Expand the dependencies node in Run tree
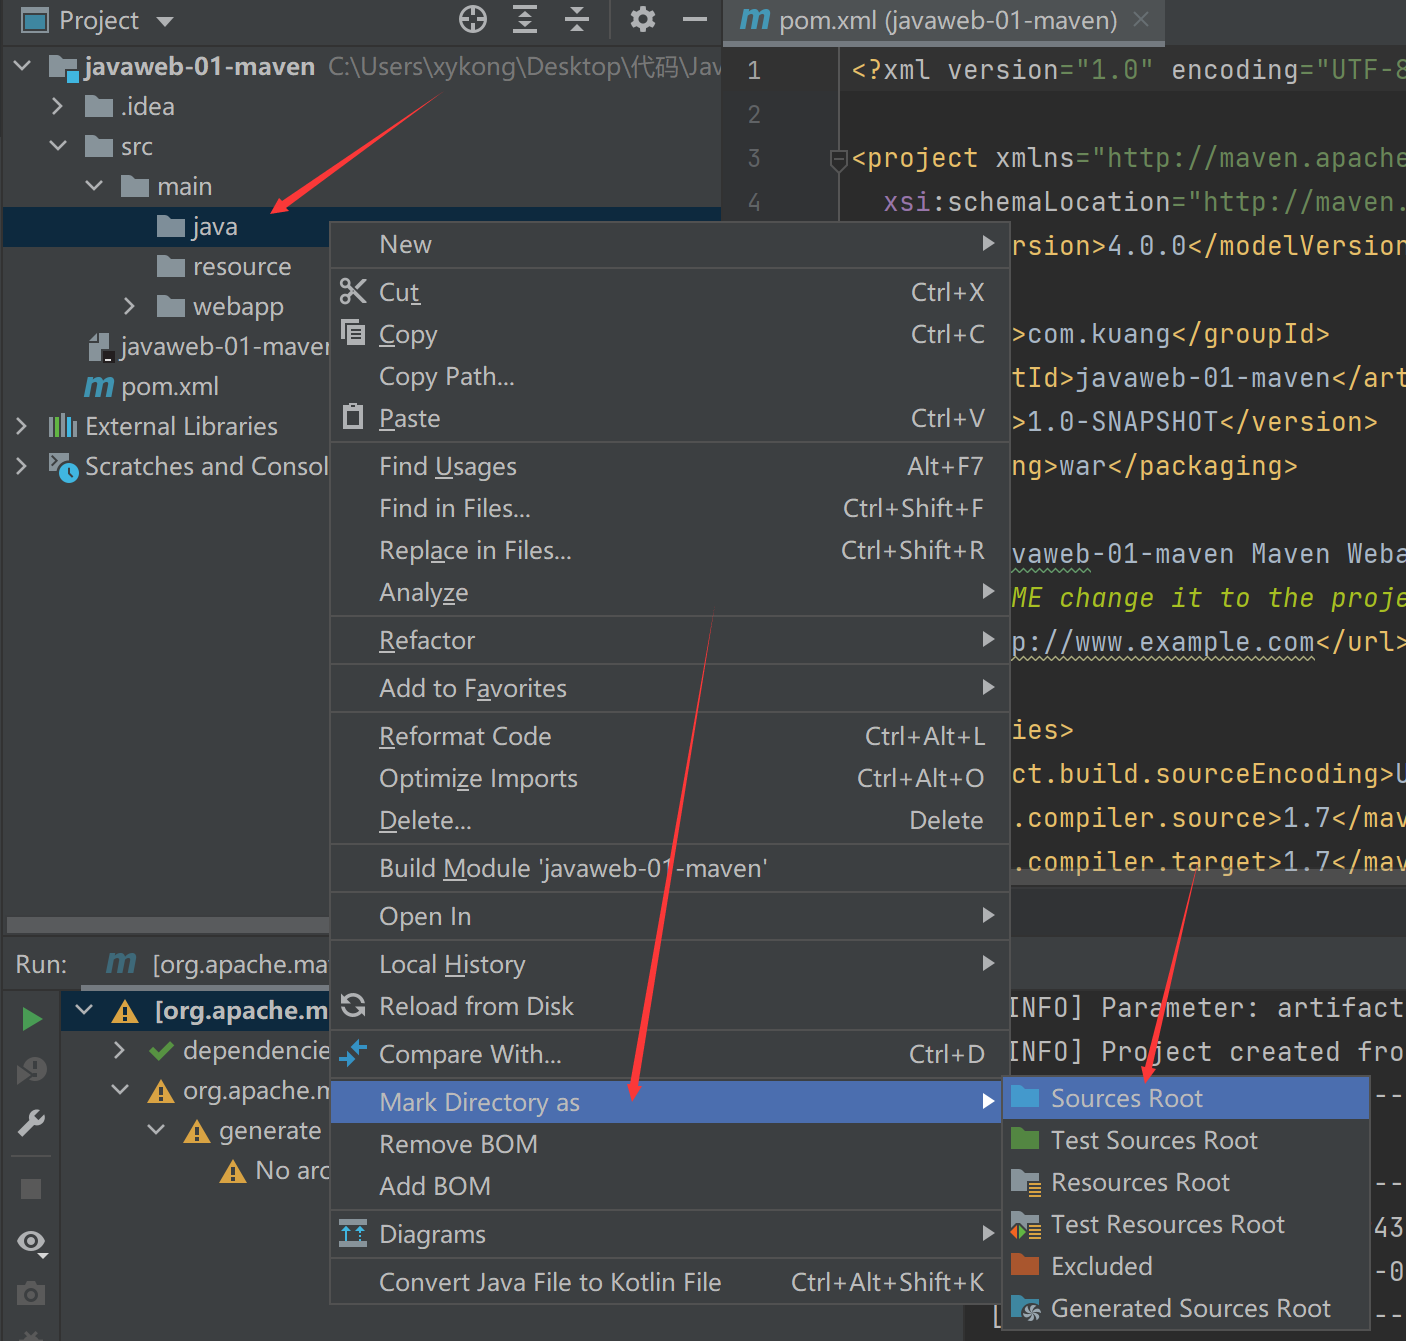The image size is (1406, 1341). [x=120, y=1050]
